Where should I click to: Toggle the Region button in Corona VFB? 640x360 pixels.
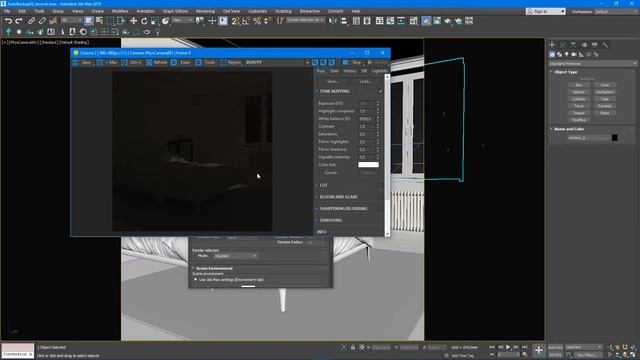pyautogui.click(x=231, y=62)
